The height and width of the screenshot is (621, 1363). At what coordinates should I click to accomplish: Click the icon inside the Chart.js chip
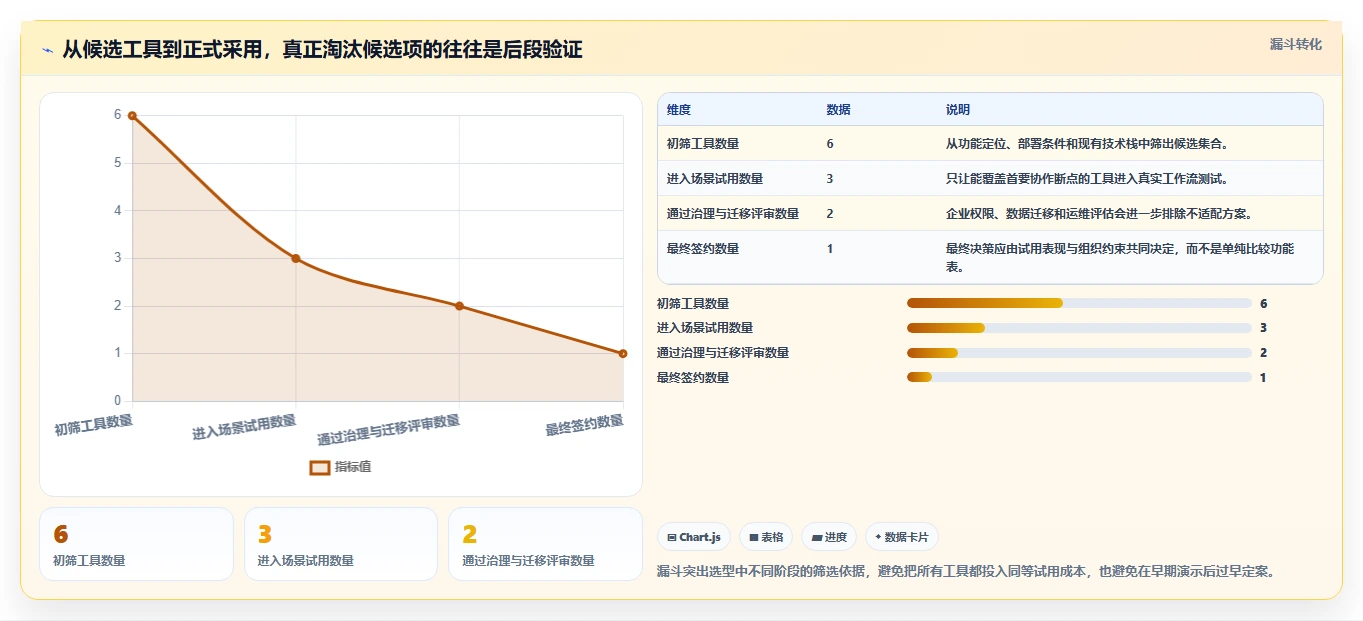click(672, 537)
